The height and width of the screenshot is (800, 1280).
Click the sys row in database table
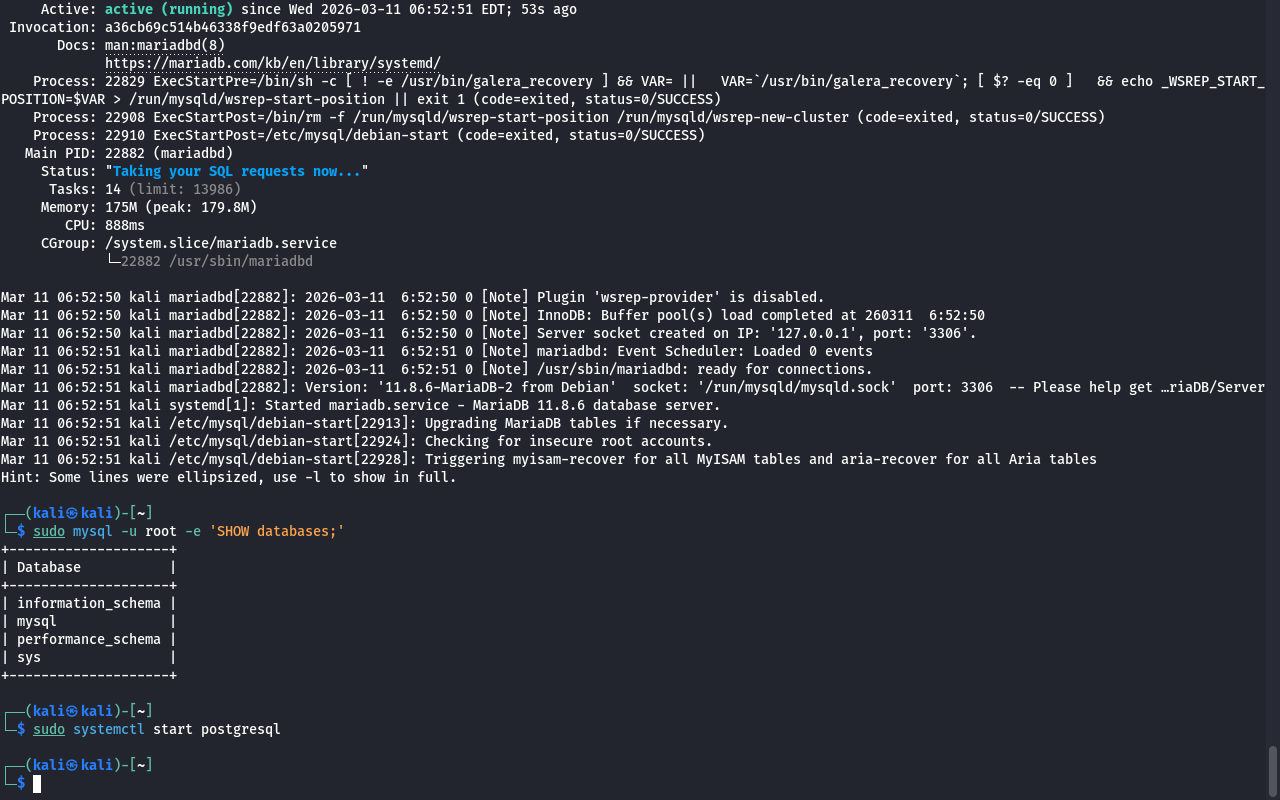(29, 657)
